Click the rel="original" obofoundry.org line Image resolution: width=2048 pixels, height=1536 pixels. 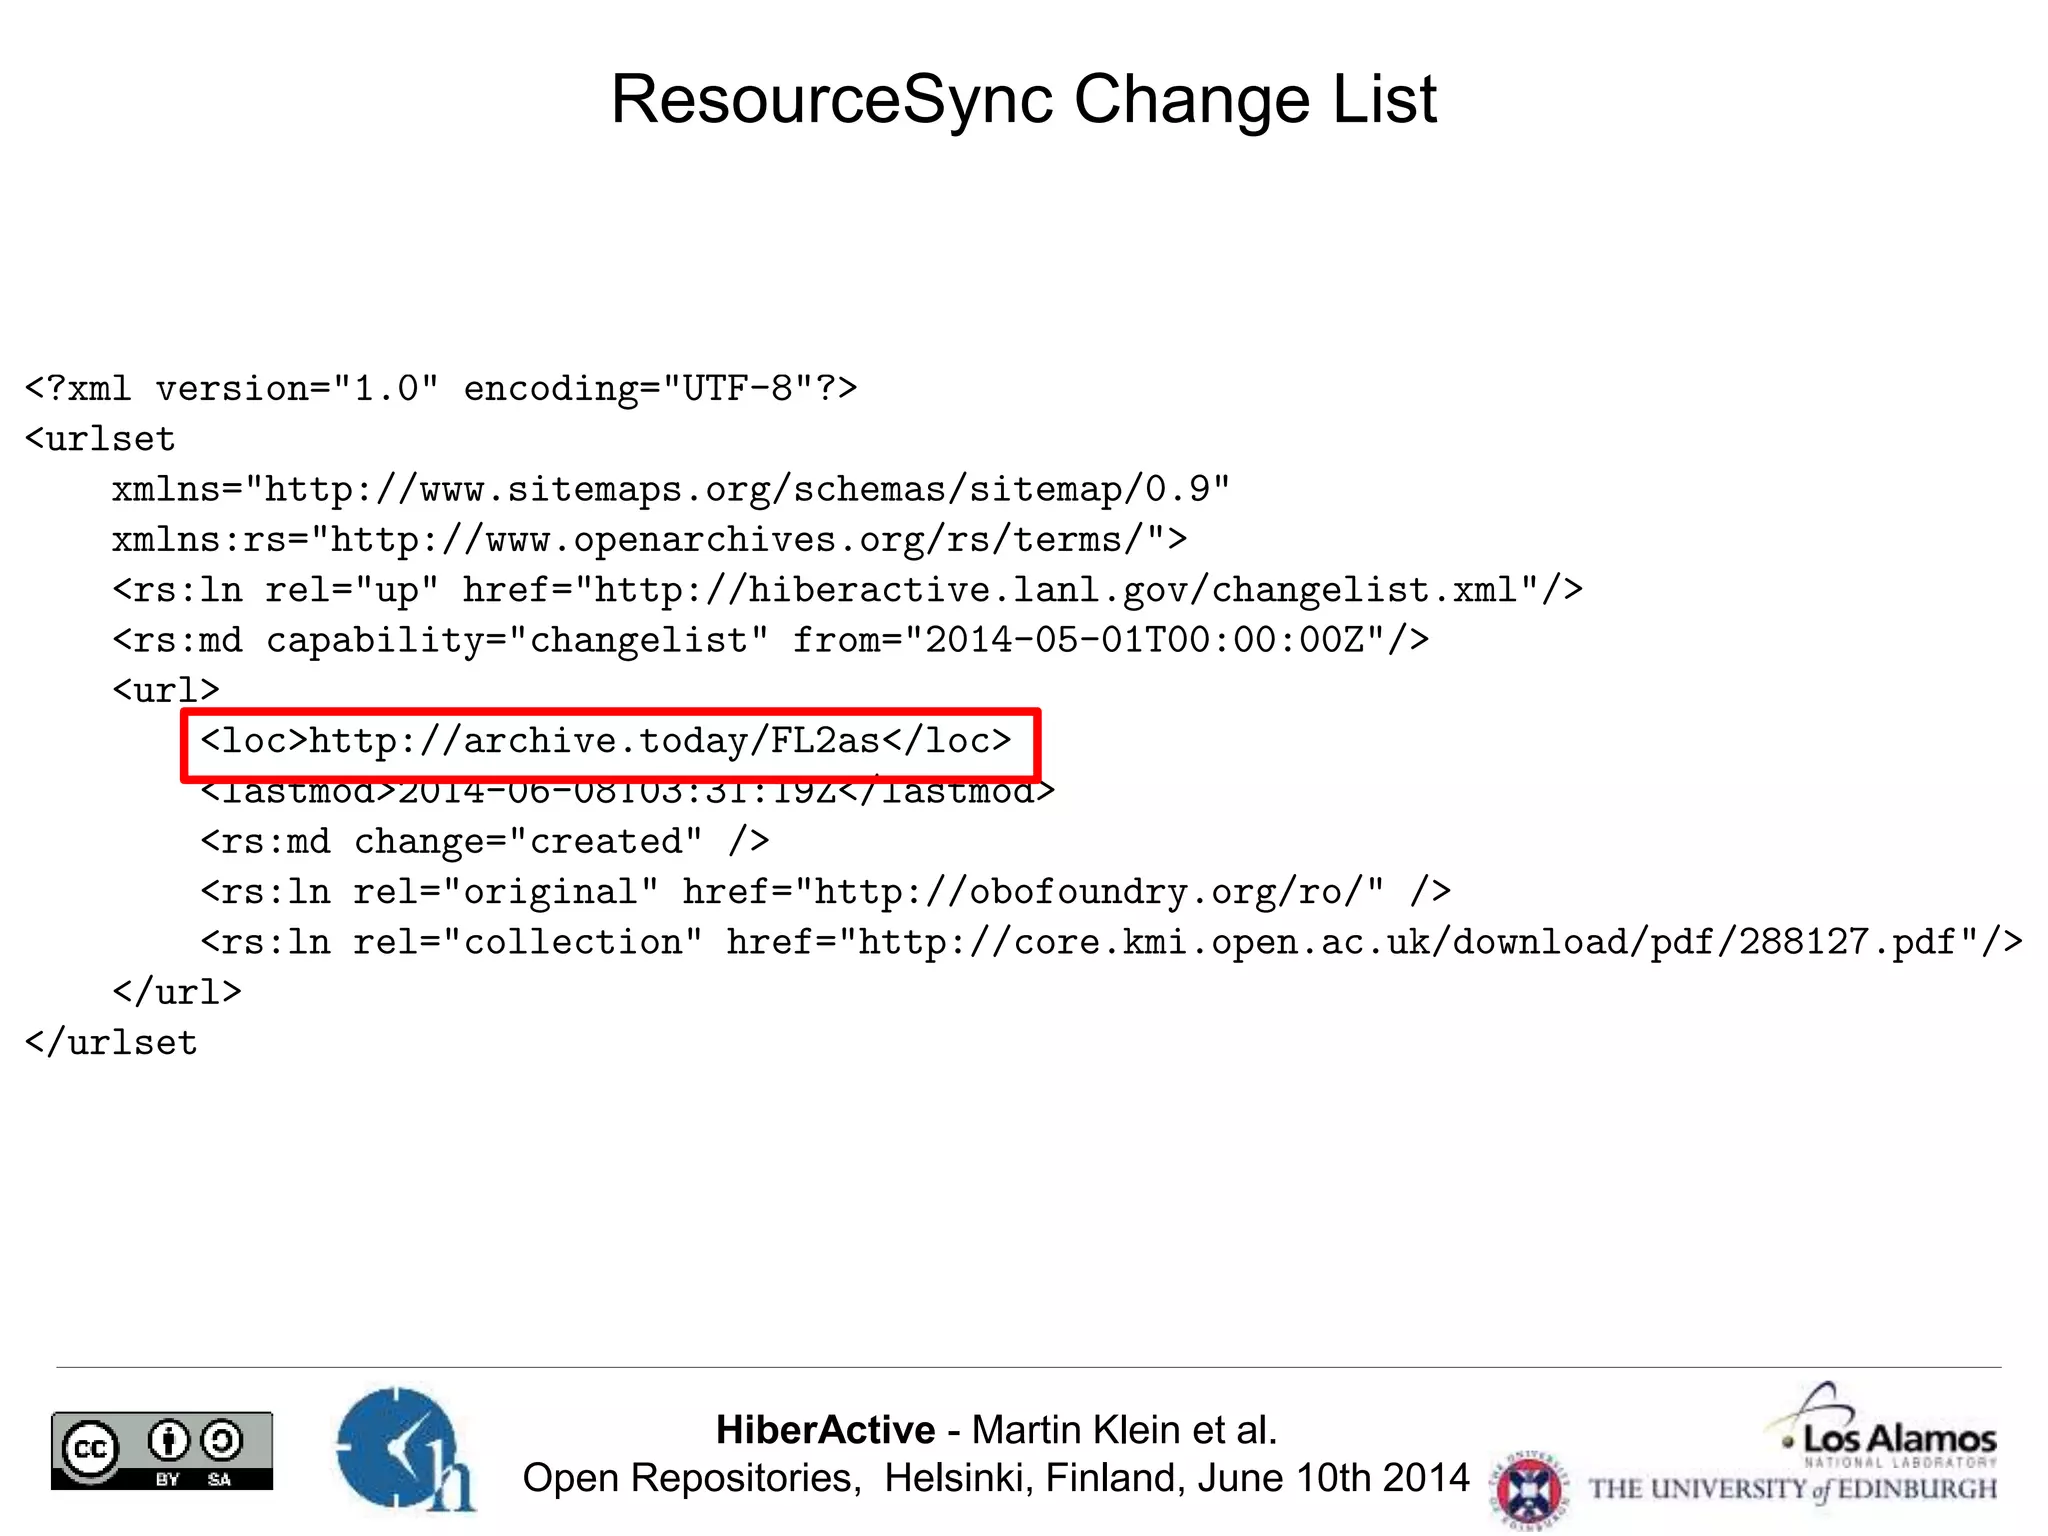(825, 891)
